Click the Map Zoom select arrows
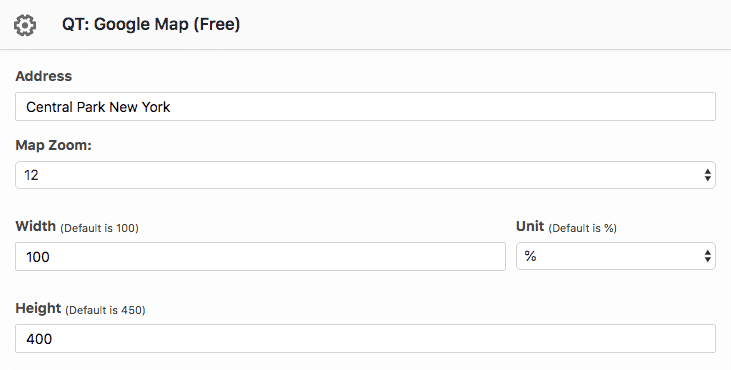This screenshot has height=370, width=731. click(708, 175)
